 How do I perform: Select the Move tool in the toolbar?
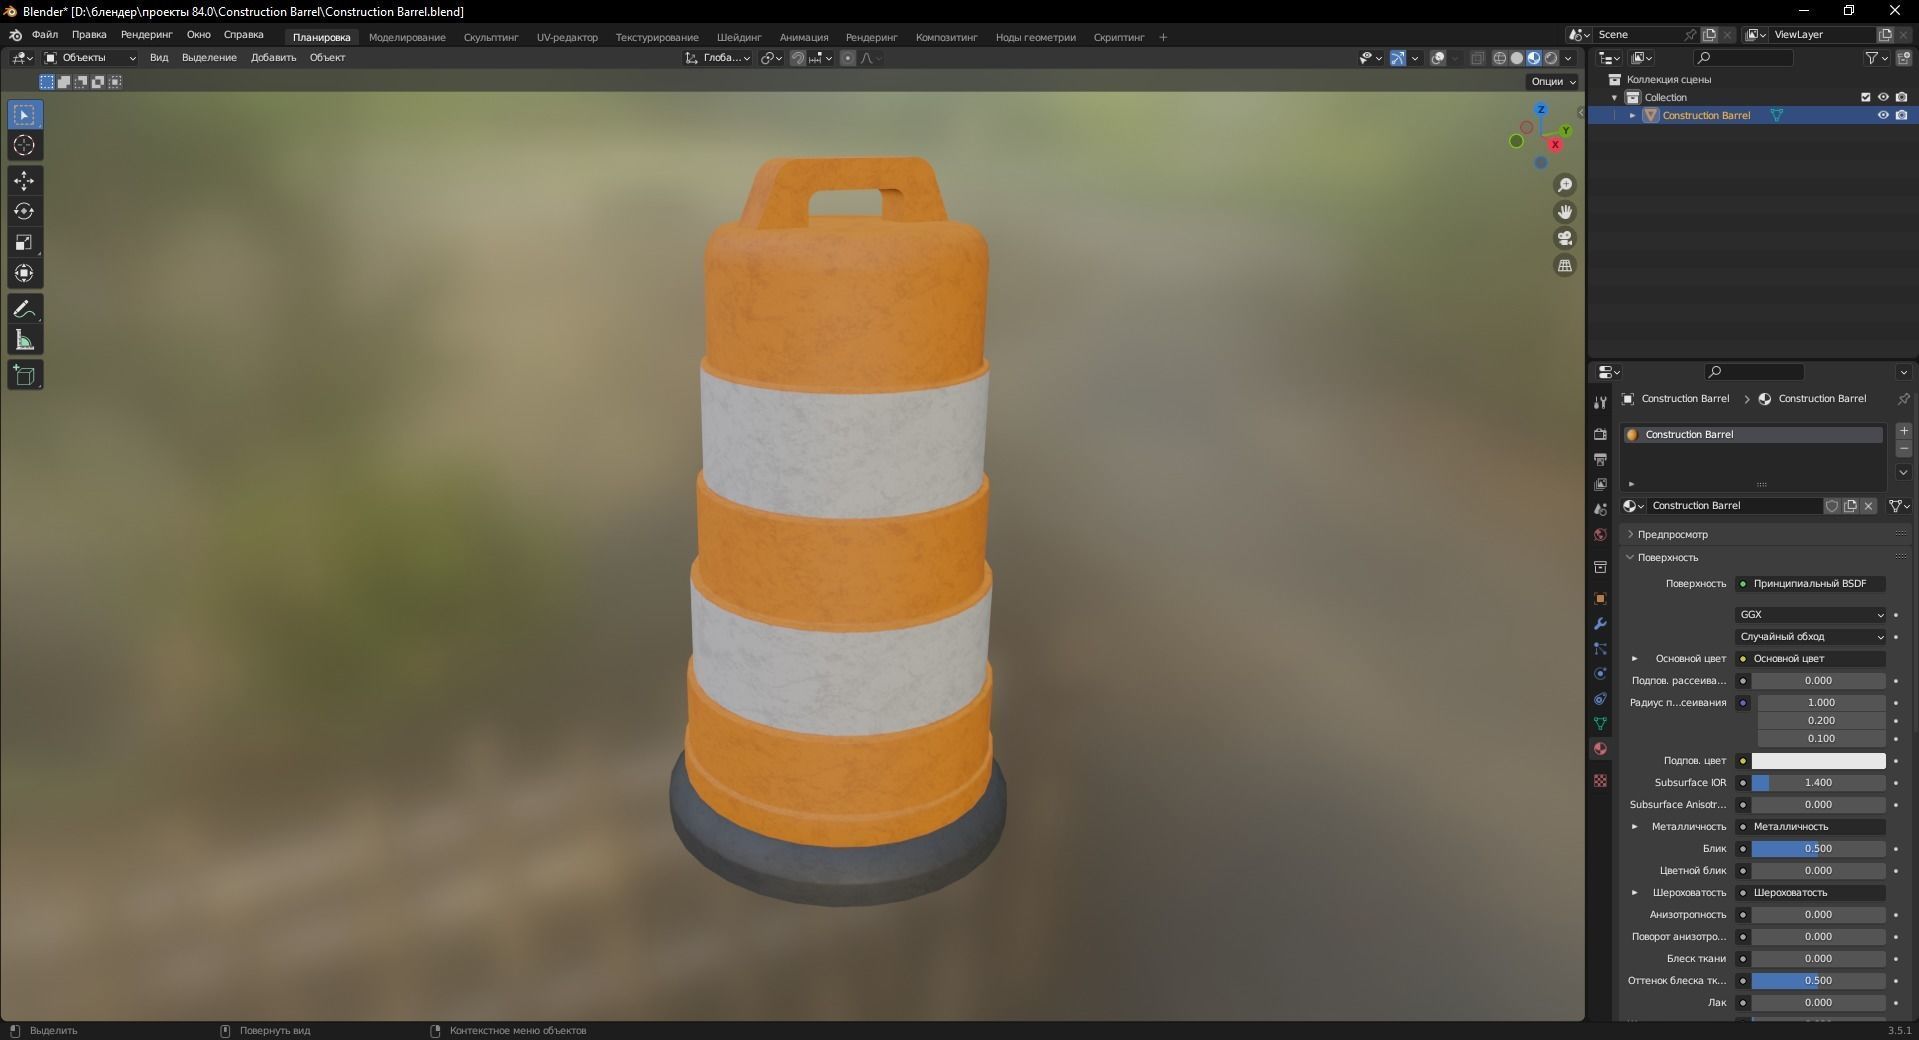click(x=24, y=181)
